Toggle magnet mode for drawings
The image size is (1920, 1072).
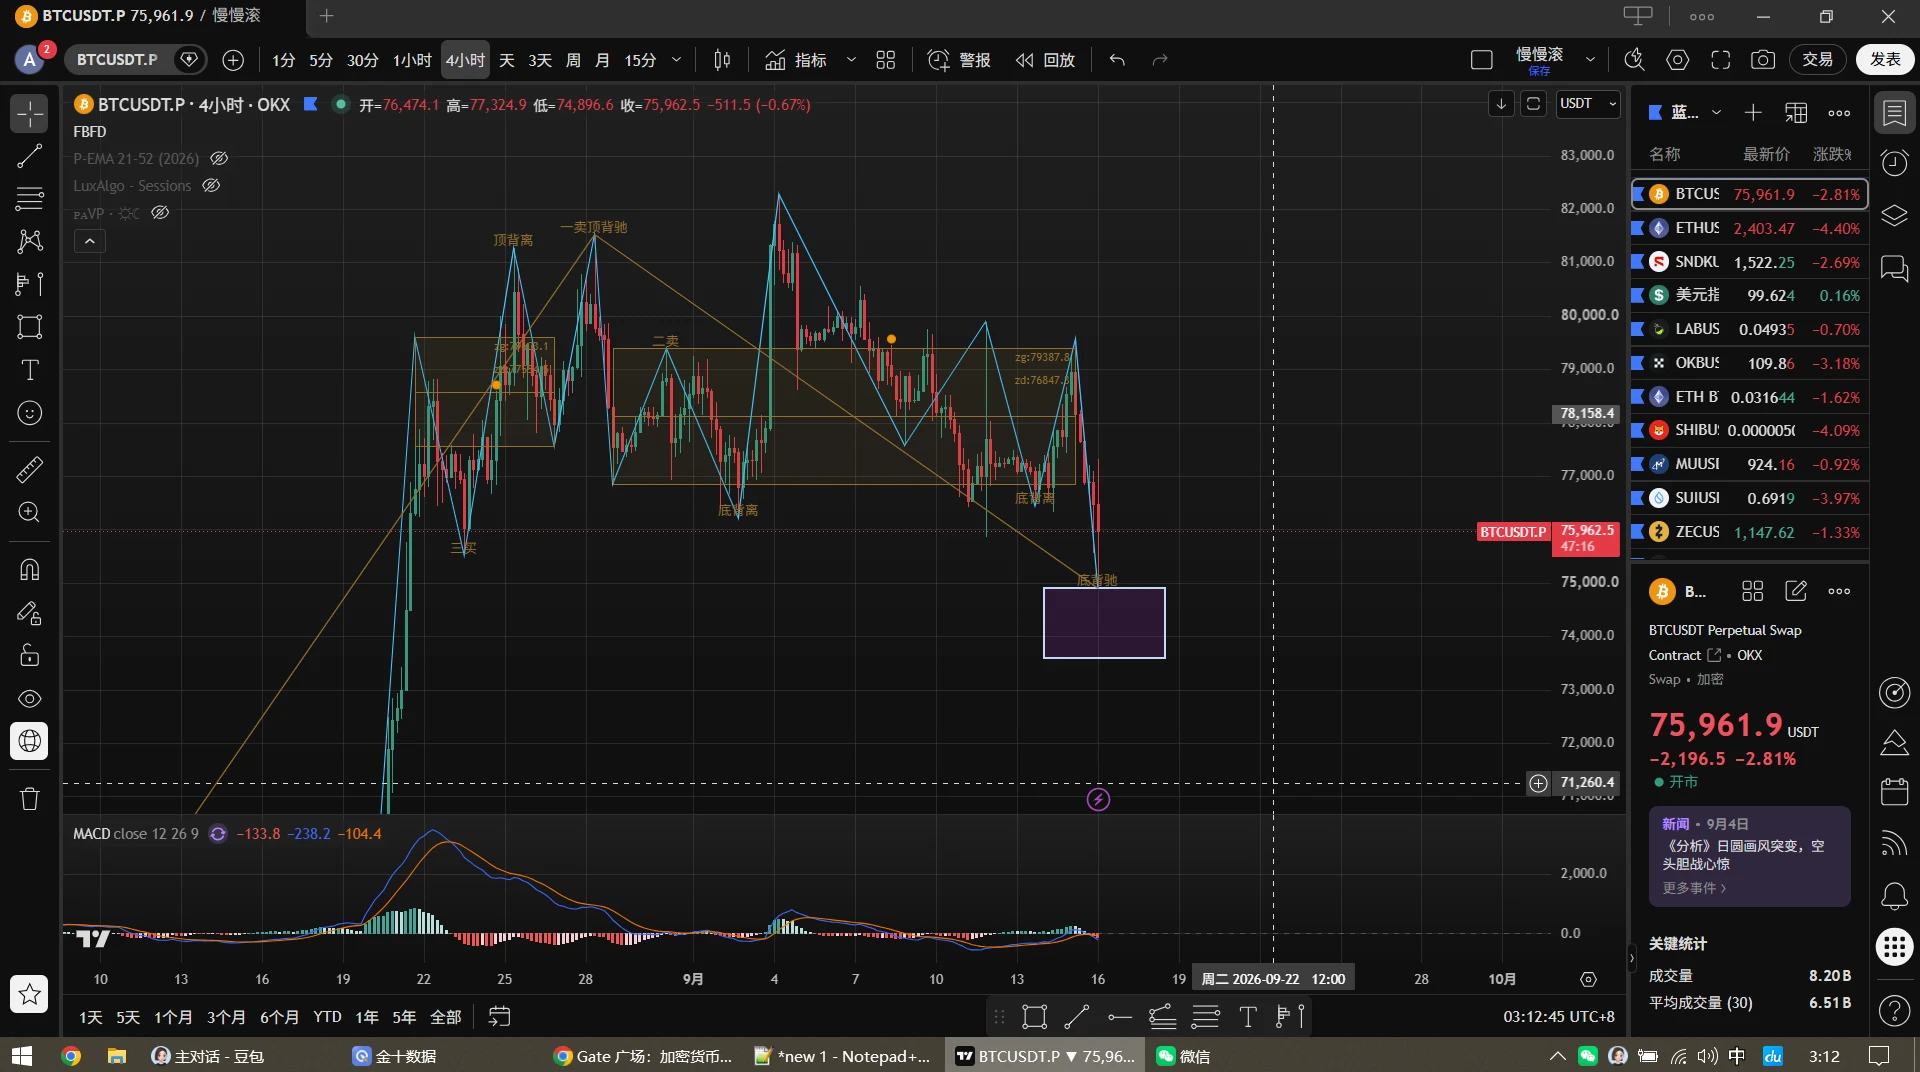(30, 569)
